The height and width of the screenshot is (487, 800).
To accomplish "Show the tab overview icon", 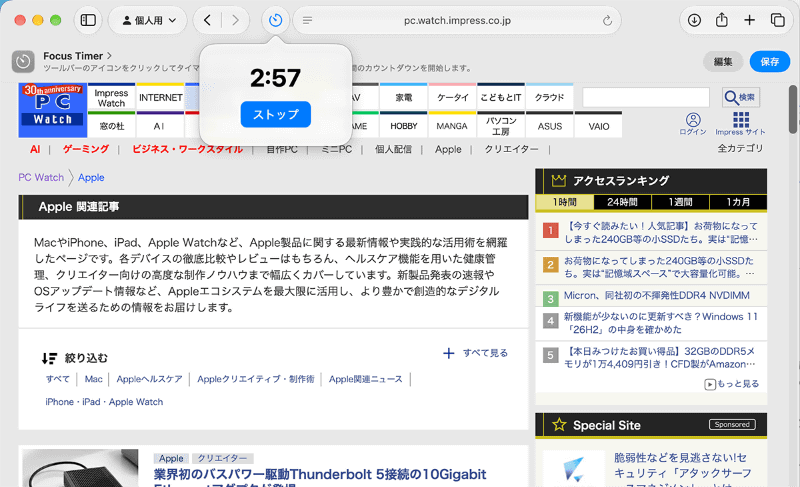I will click(x=778, y=20).
